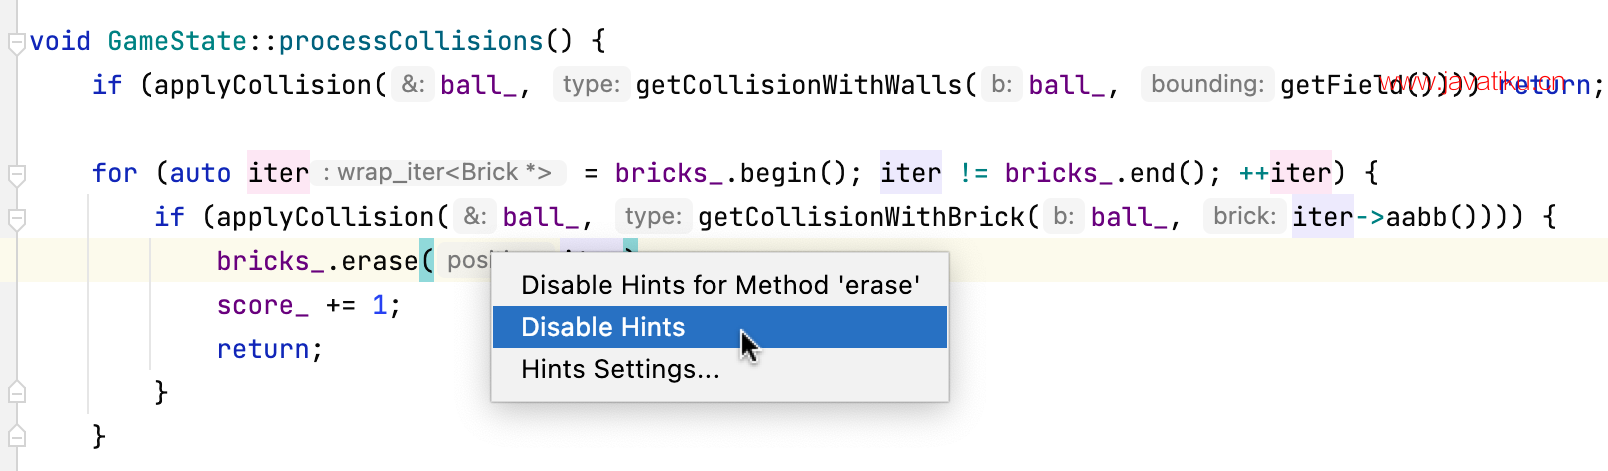Click the 'bounding:' inlay hint
The image size is (1608, 471).
(1207, 84)
